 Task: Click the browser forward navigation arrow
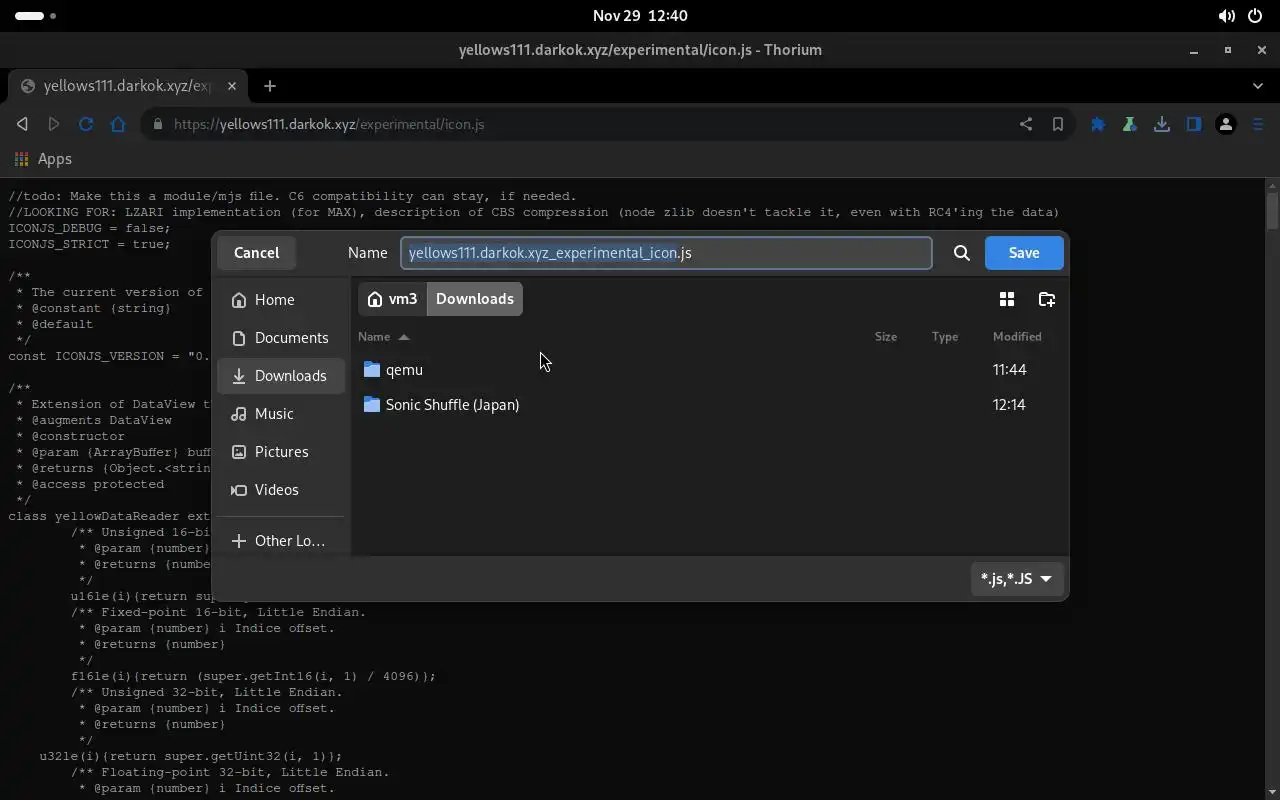(54, 124)
